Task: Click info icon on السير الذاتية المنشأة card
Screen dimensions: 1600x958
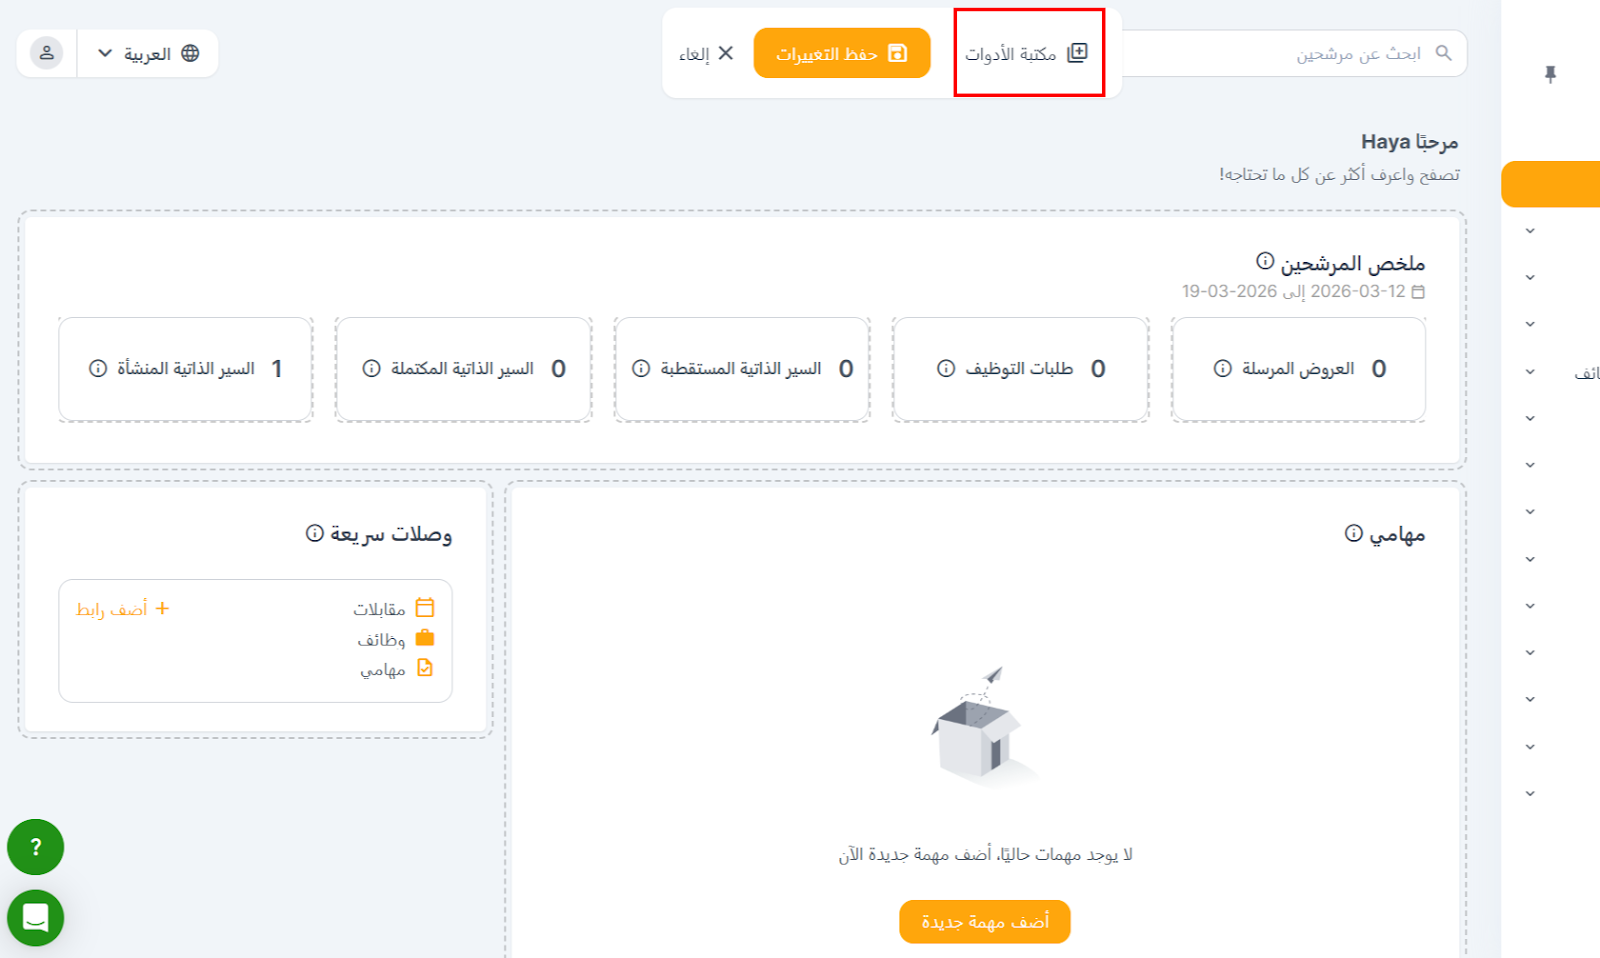Action: coord(98,369)
